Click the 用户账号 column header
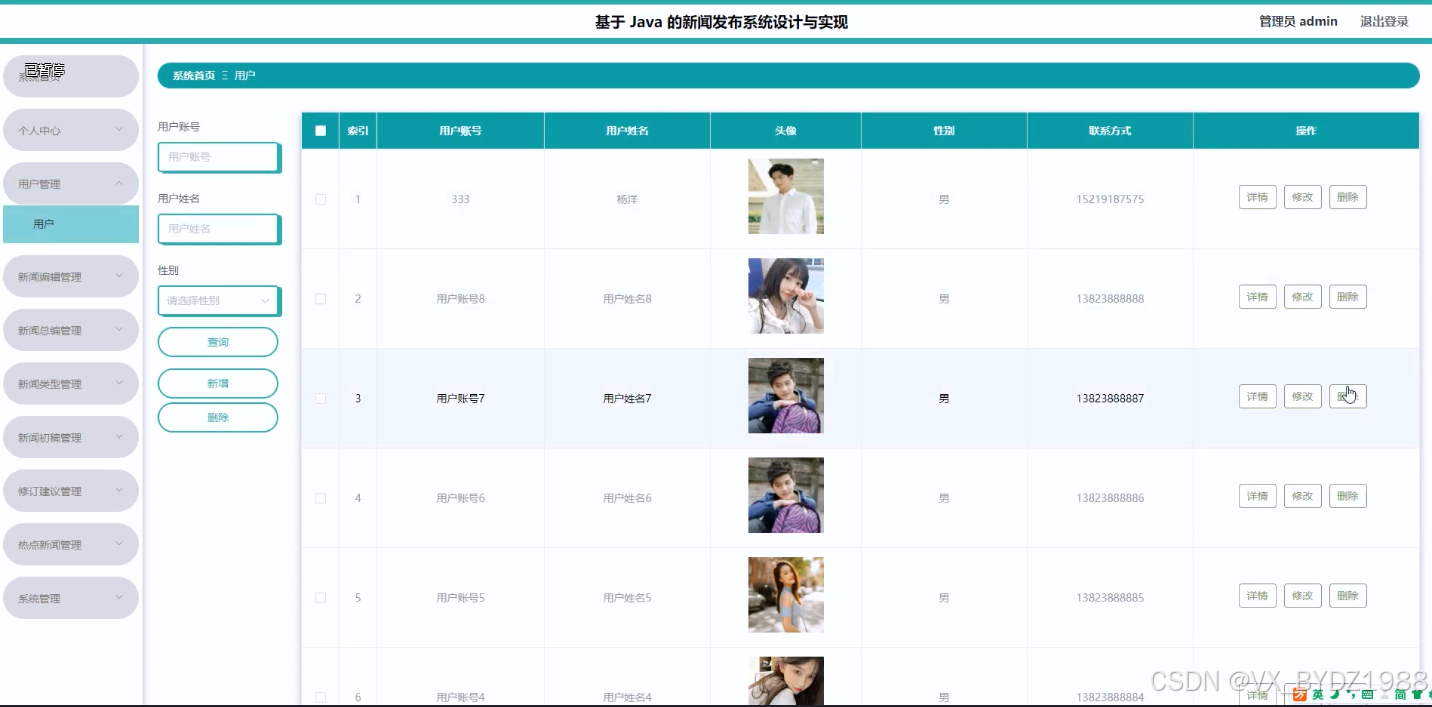Screen dimensions: 1432x707 [460, 131]
